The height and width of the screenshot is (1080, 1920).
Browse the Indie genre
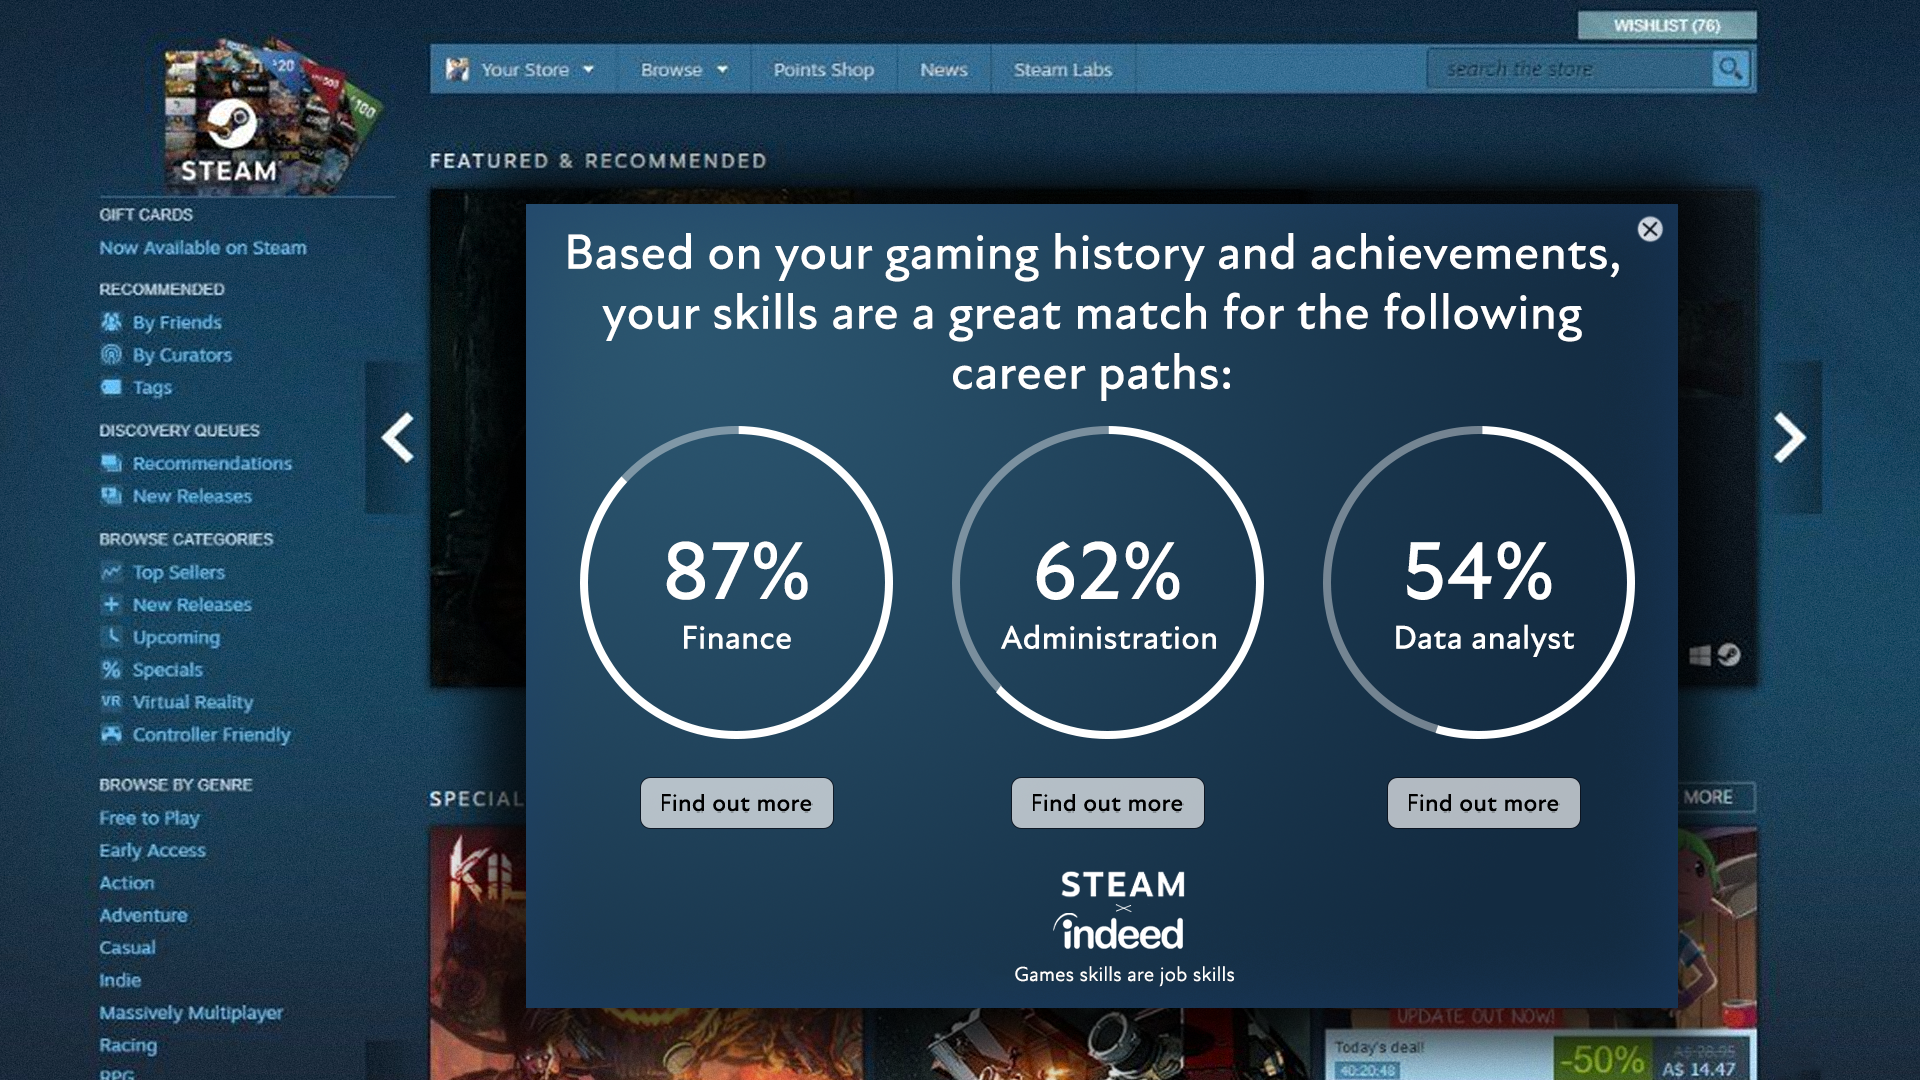[x=119, y=980]
